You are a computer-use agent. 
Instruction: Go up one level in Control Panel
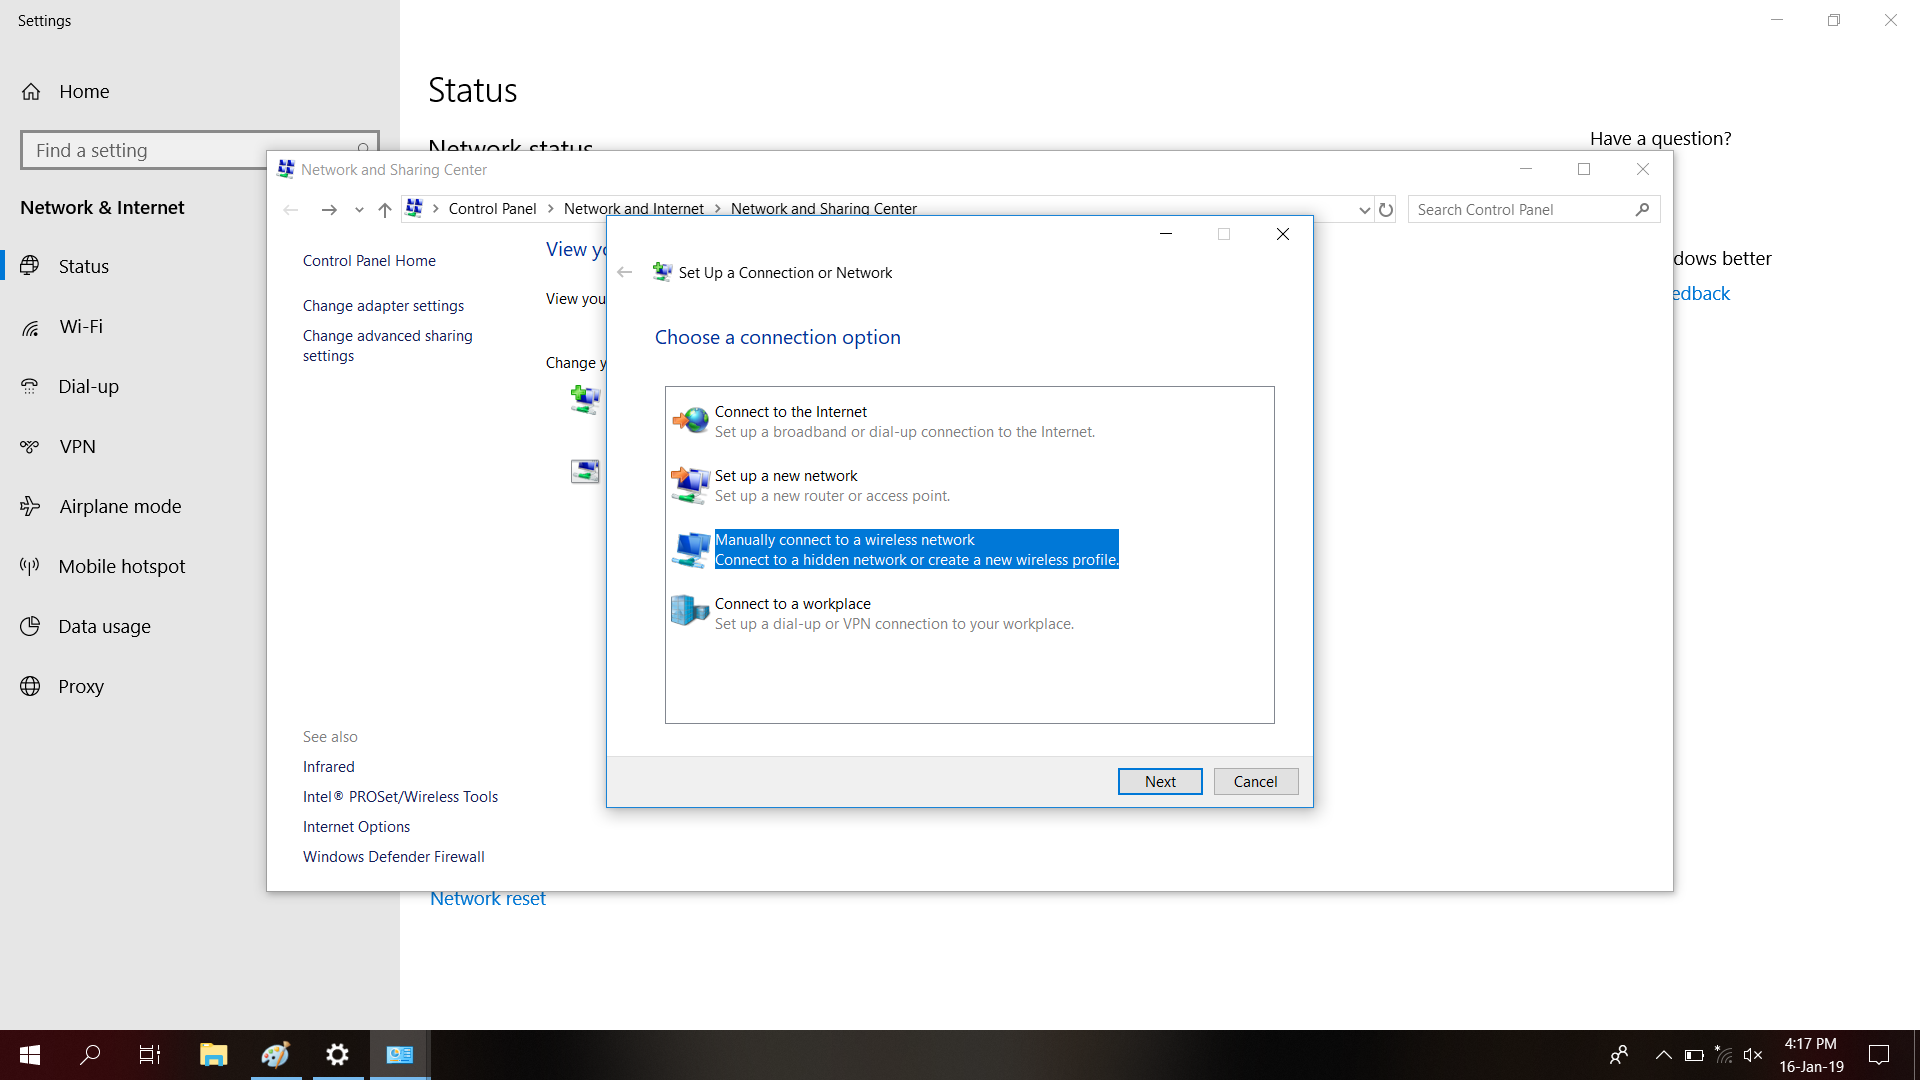click(385, 209)
